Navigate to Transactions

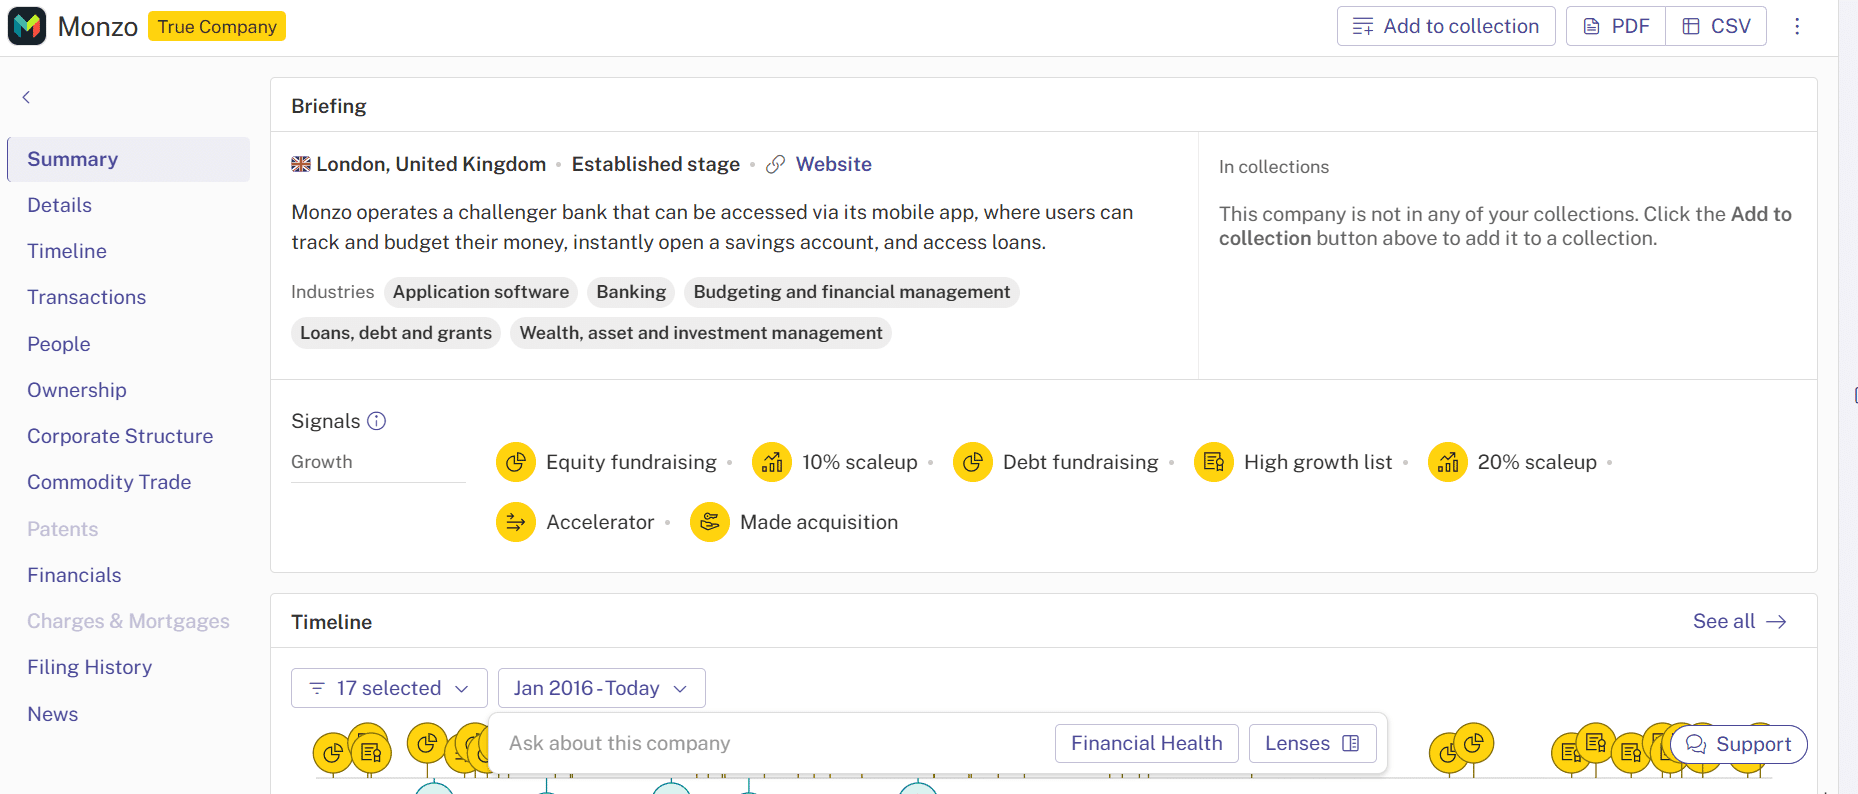87,297
